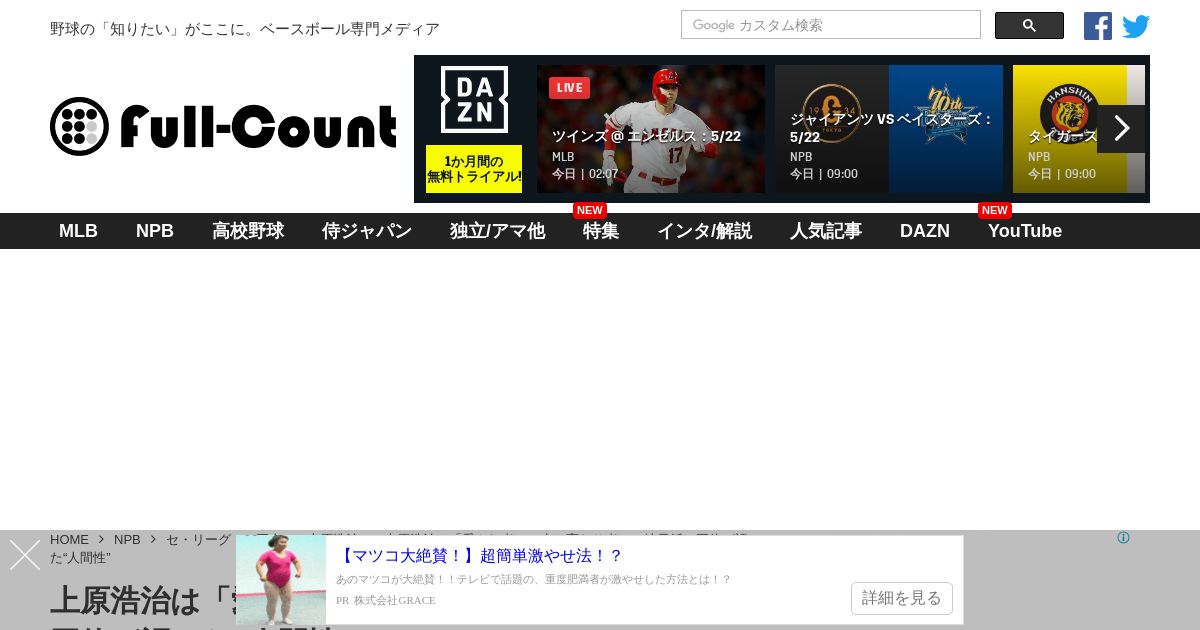The width and height of the screenshot is (1200, 630).
Task: Open the インタ/解説 menu item
Action: (704, 231)
